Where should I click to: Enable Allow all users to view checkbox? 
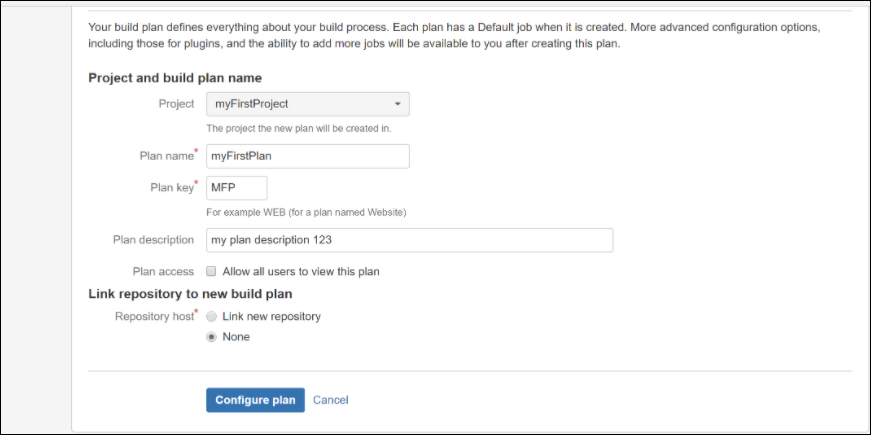pyautogui.click(x=212, y=271)
